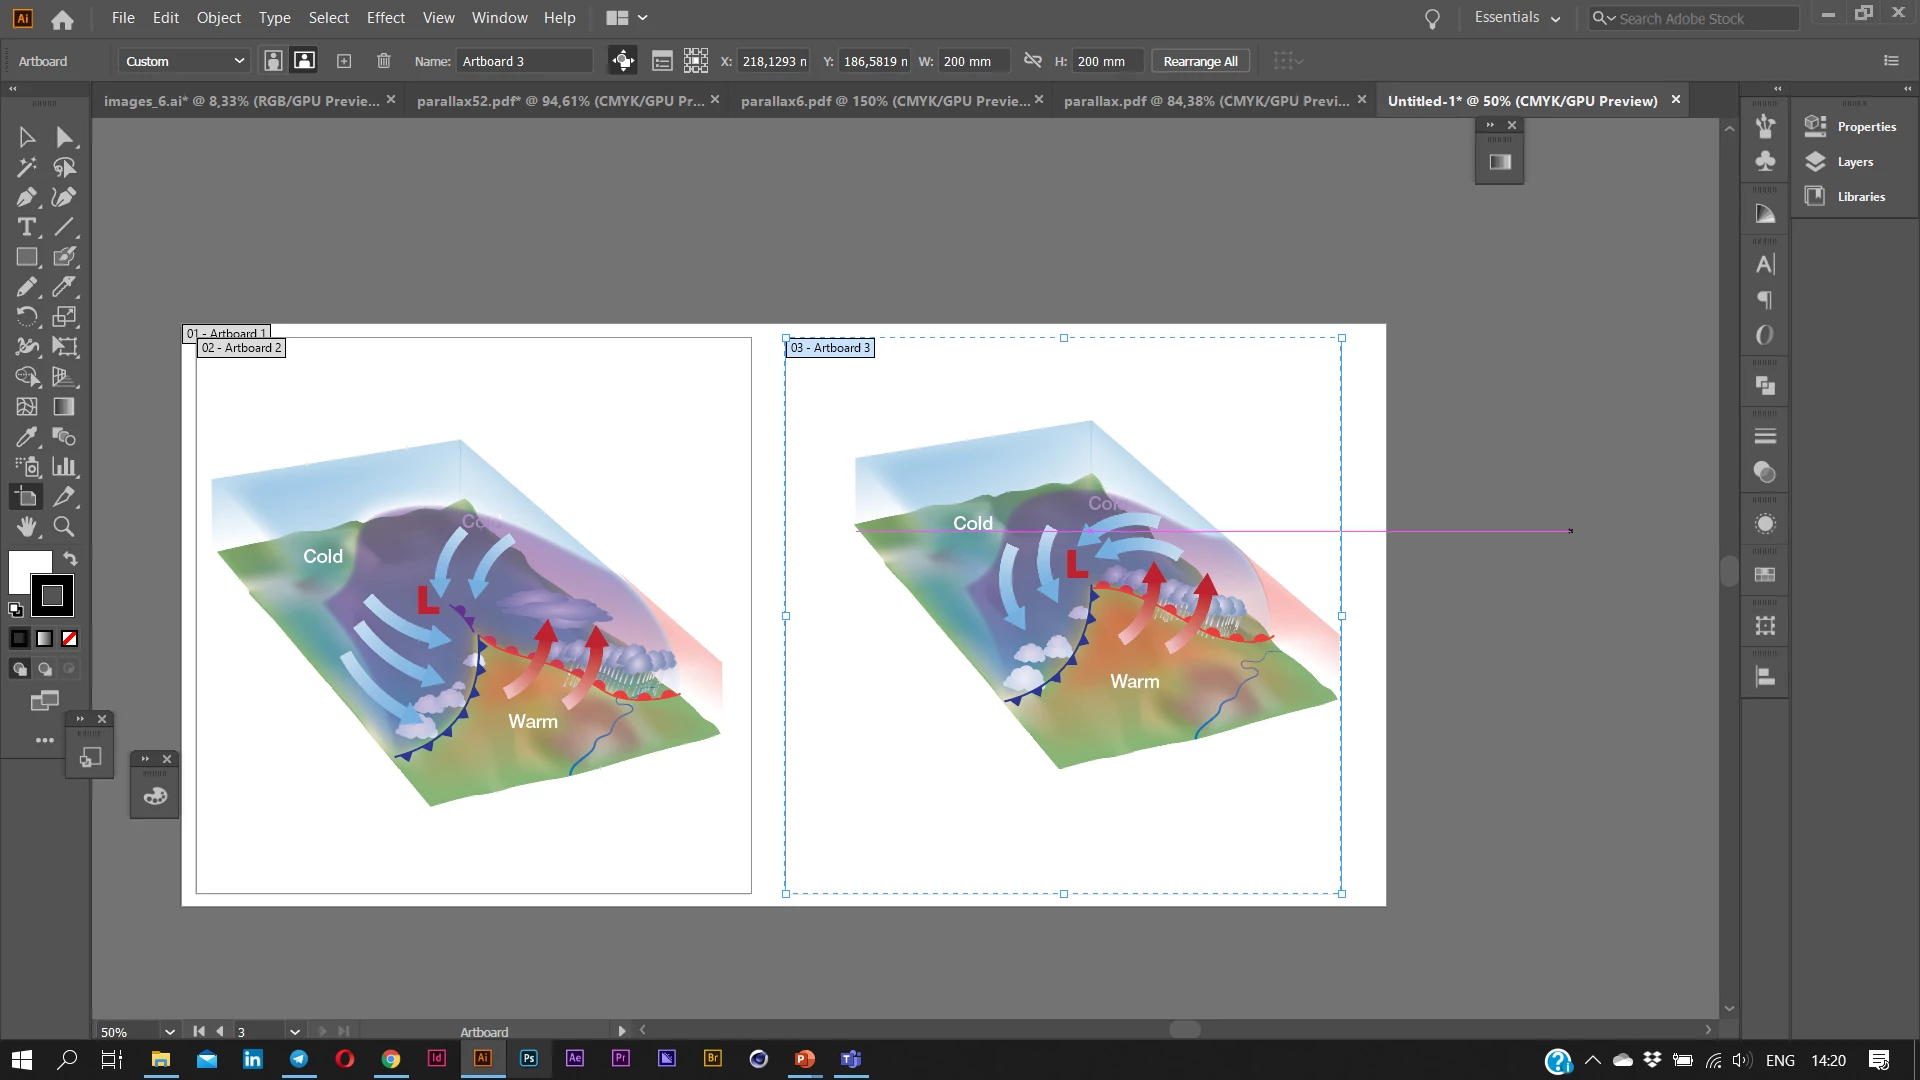1920x1080 pixels.
Task: Open Artboard Options icon in control bar
Action: coord(662,61)
